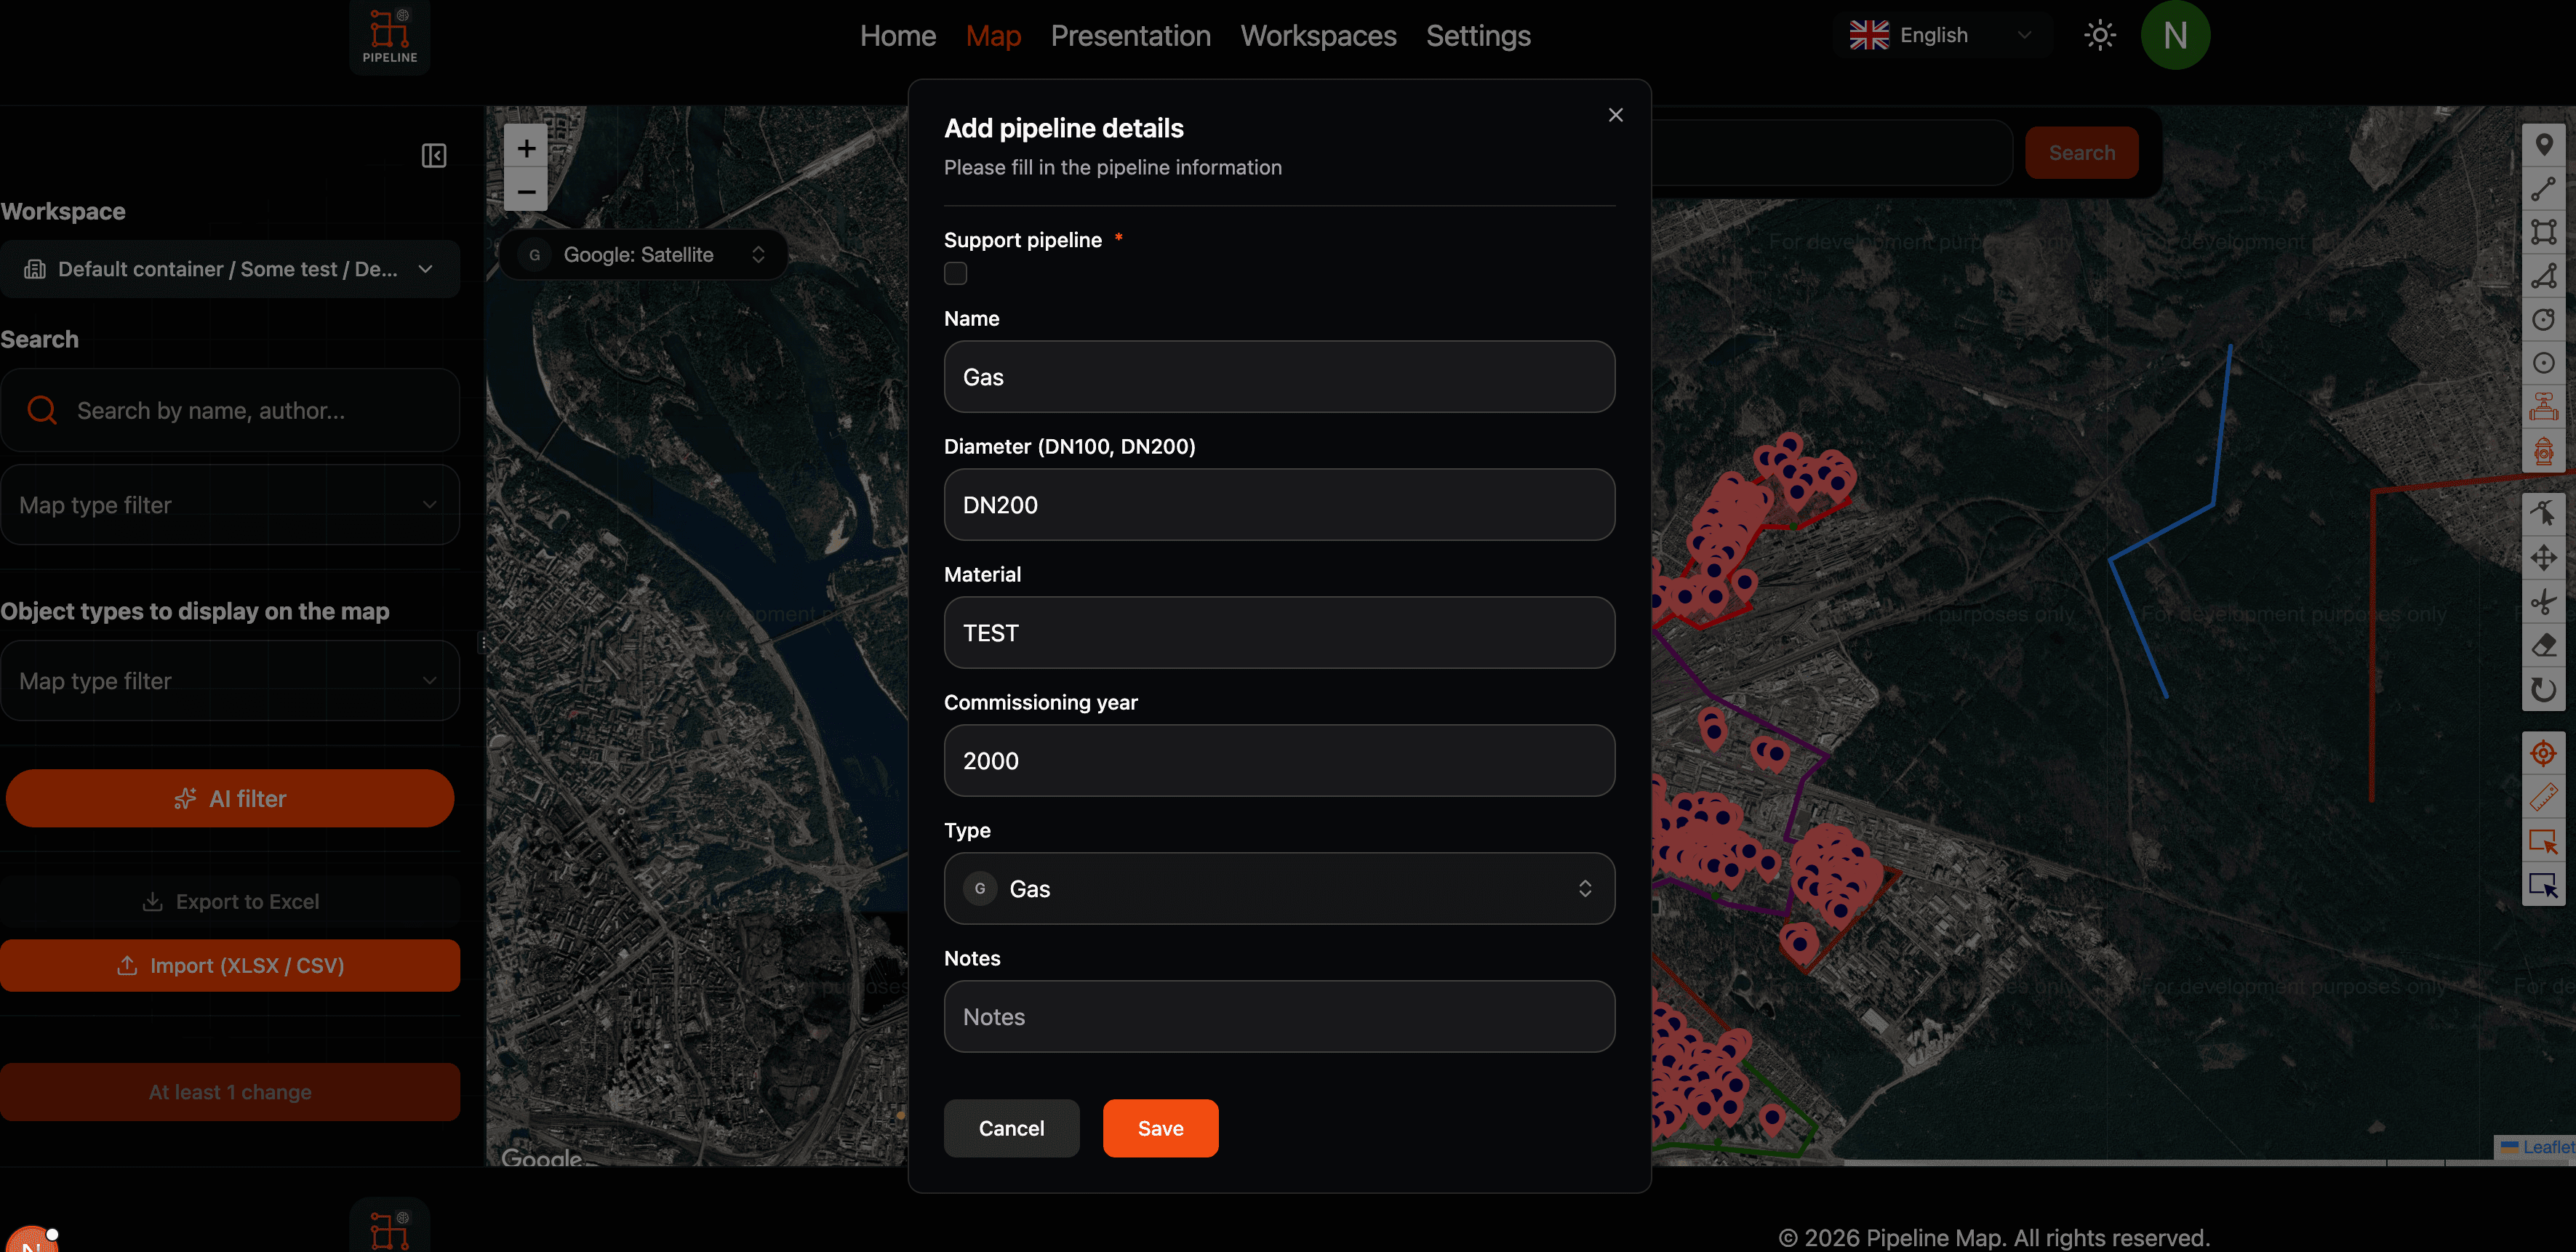Save the pipeline details
This screenshot has width=2576, height=1252.
click(x=1160, y=1128)
